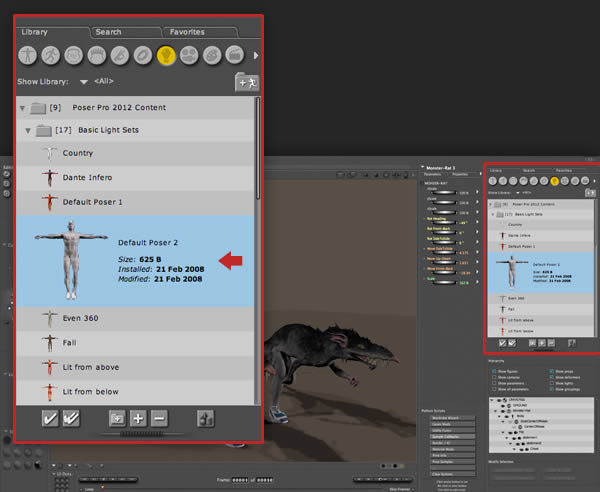Screen dimensions: 600x492
Task: Open Hands category in enlarged Library panel
Action: (x=120, y=55)
